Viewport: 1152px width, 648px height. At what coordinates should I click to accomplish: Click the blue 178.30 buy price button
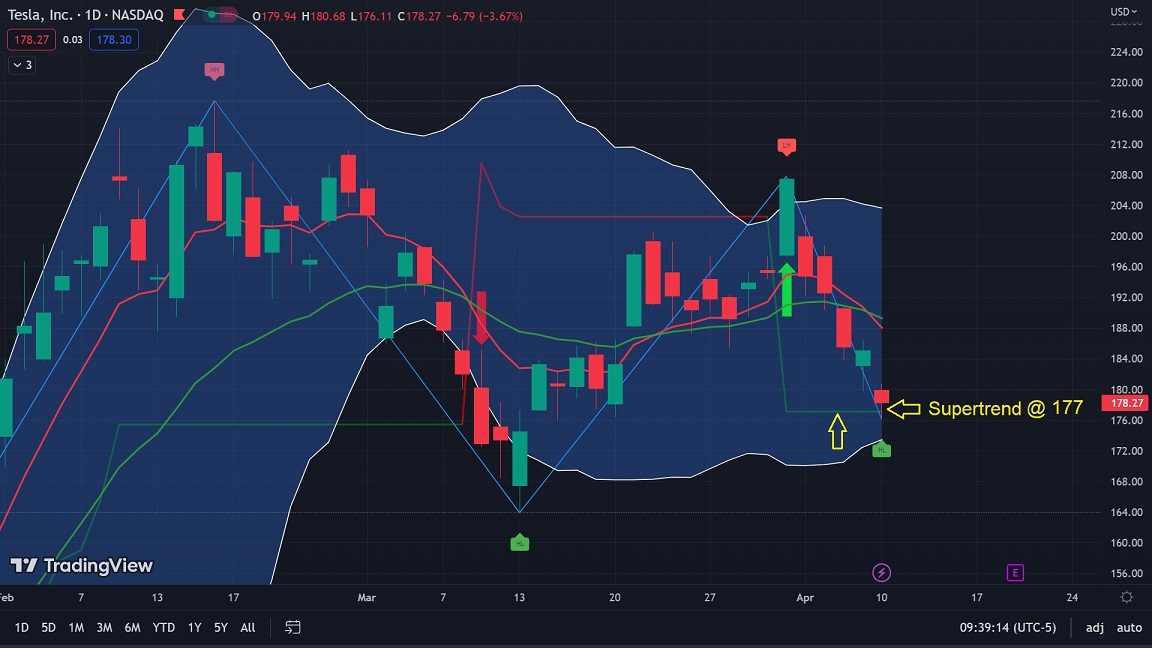pyautogui.click(x=114, y=40)
